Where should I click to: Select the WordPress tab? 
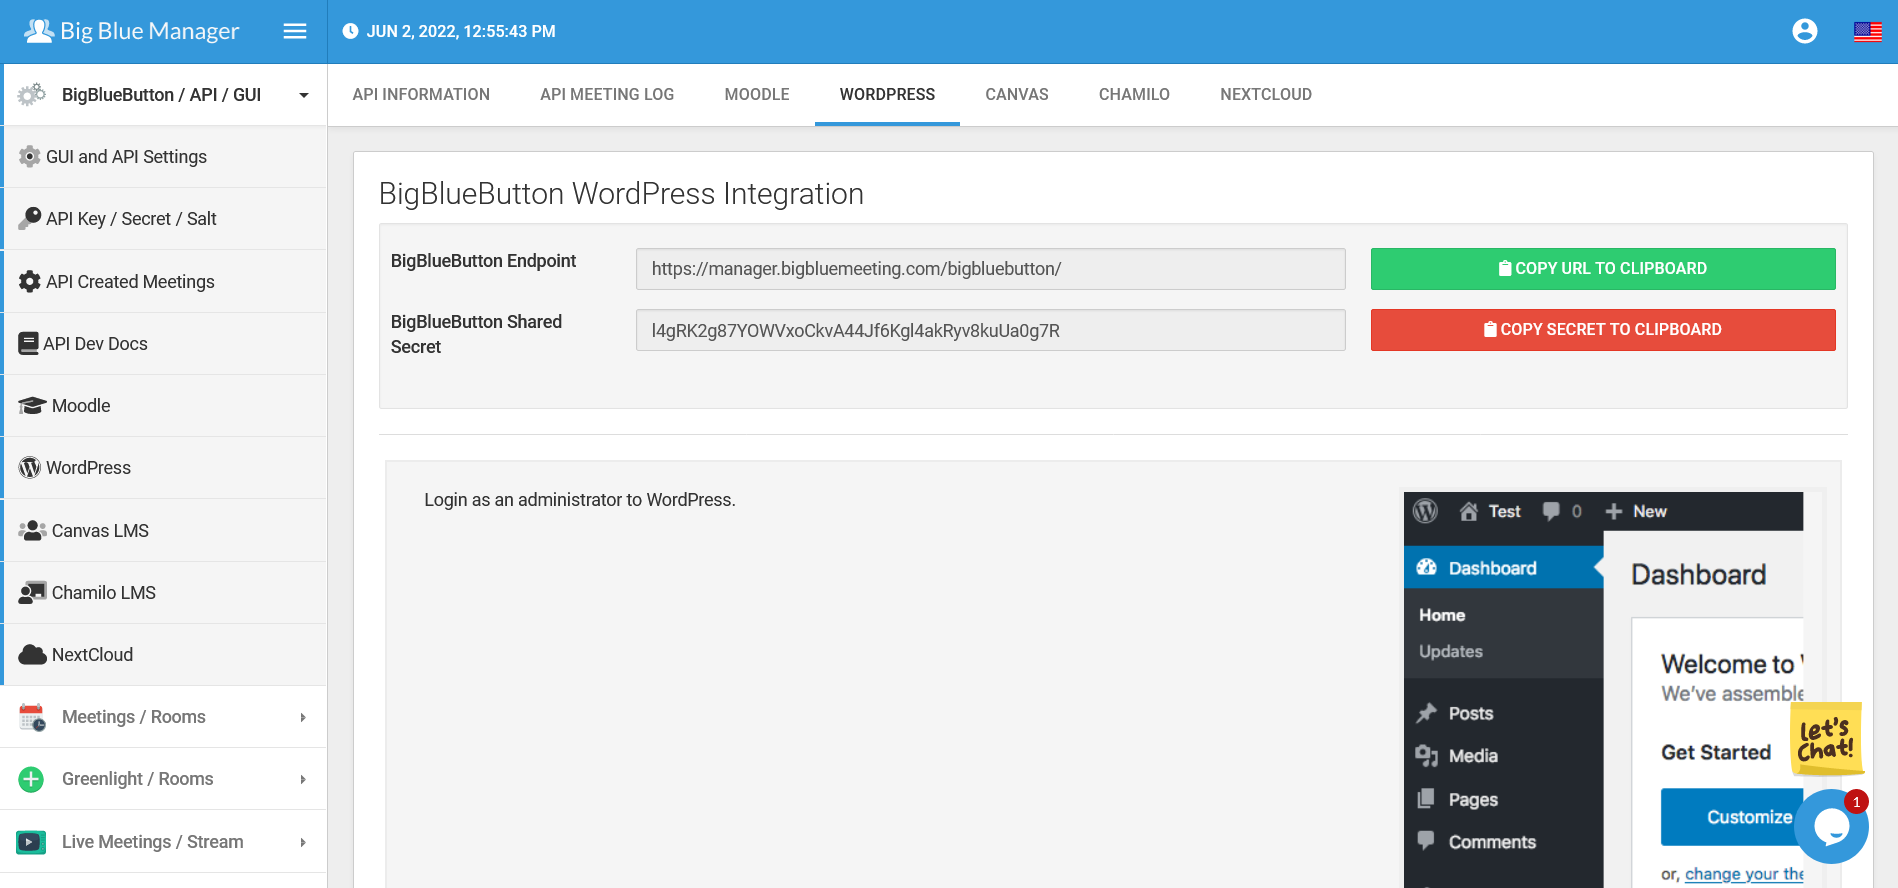tap(887, 95)
